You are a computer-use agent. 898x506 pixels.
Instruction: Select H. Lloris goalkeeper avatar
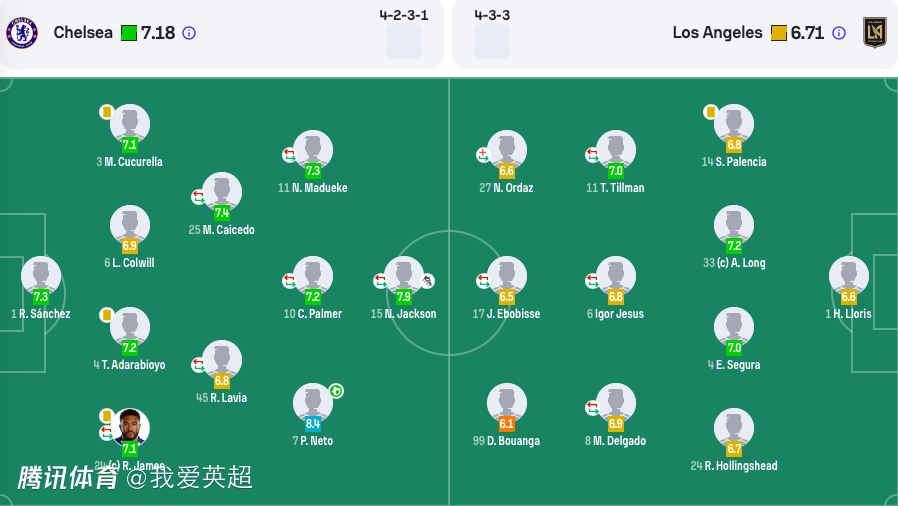[848, 276]
